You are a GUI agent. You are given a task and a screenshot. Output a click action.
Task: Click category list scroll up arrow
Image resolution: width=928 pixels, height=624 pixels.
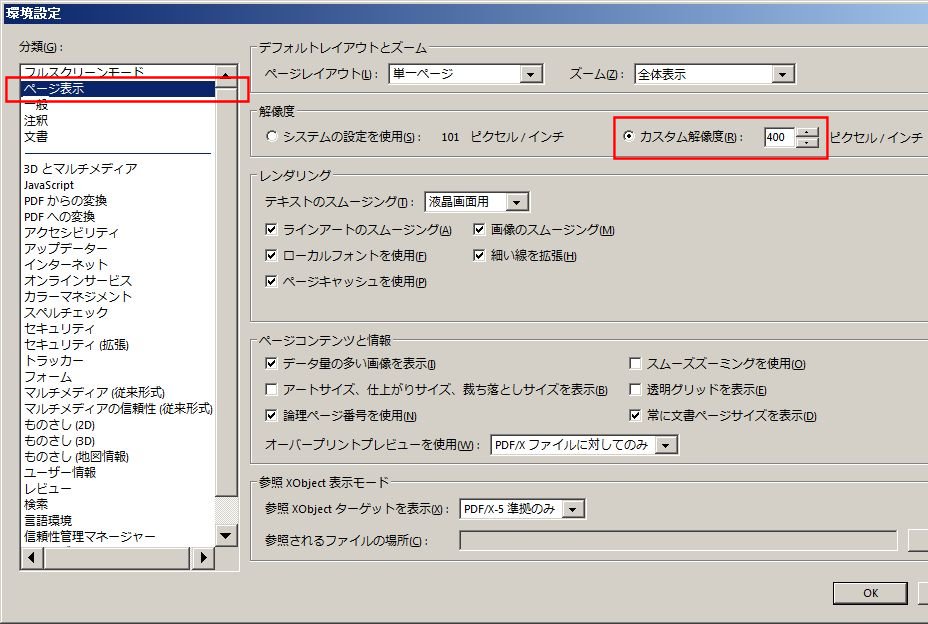[225, 75]
